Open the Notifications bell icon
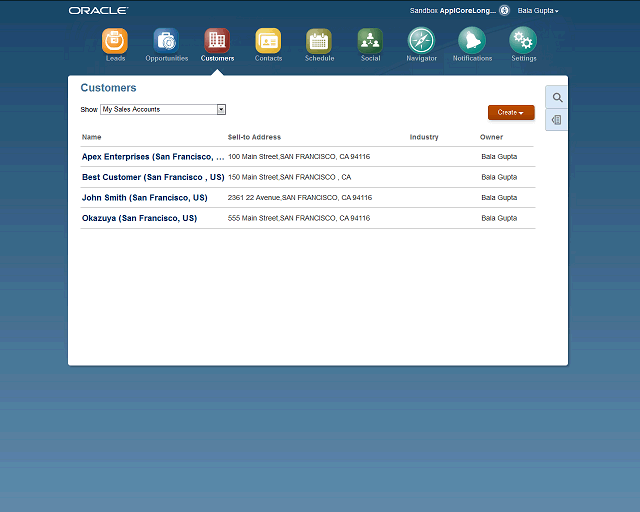The width and height of the screenshot is (640, 512). pyautogui.click(x=472, y=40)
